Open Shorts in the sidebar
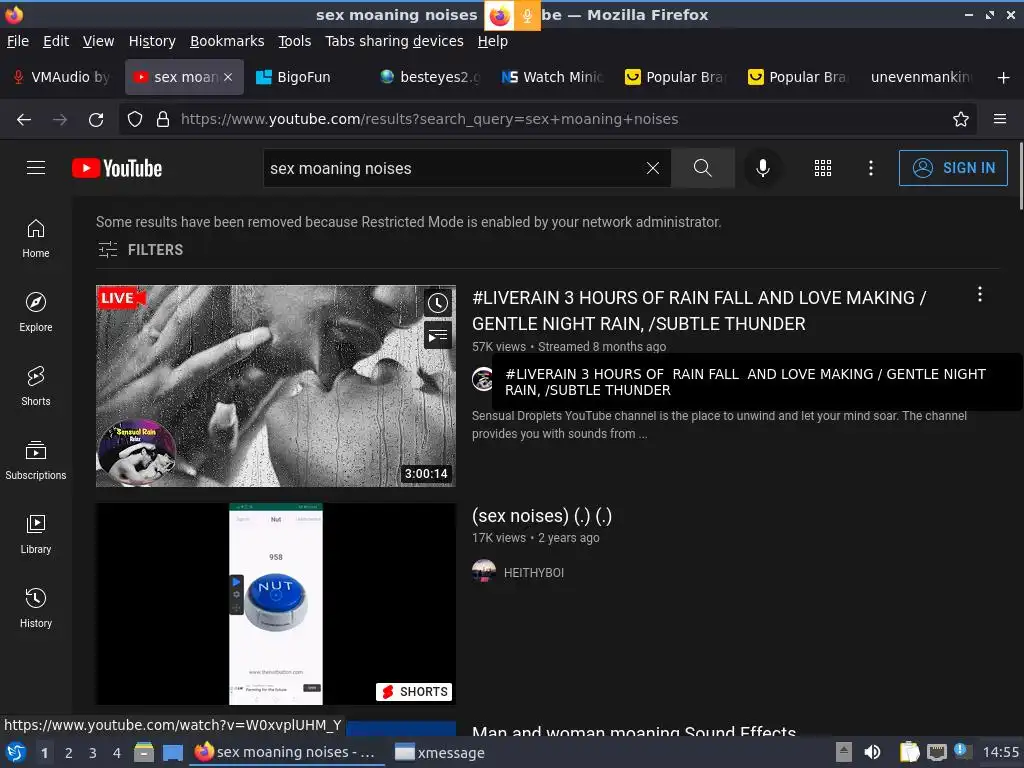Image resolution: width=1024 pixels, height=768 pixels. [36, 386]
